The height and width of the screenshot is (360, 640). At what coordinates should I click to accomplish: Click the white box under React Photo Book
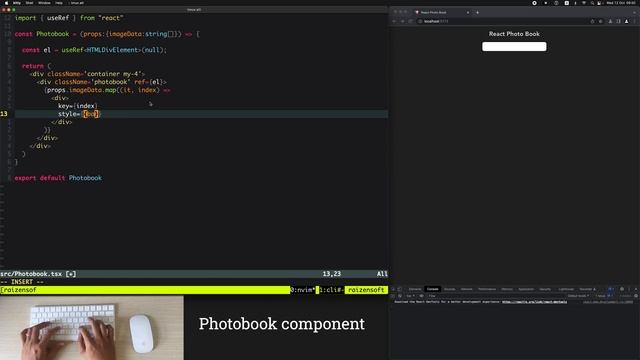[x=514, y=47]
